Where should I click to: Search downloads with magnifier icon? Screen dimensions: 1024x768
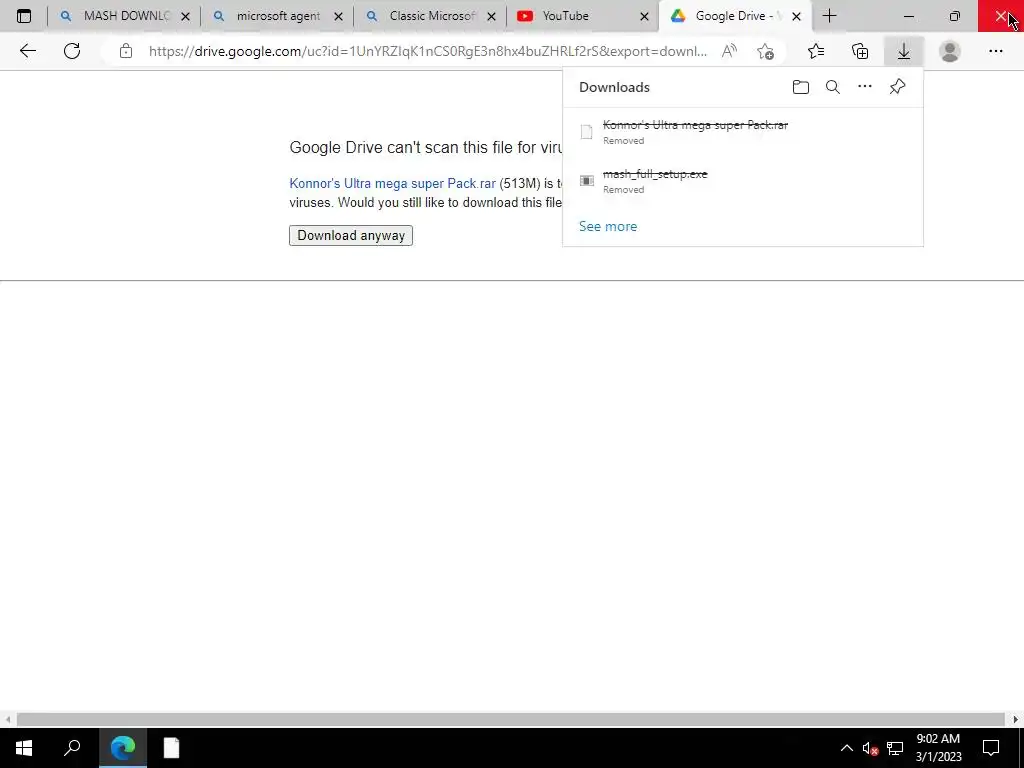point(833,87)
